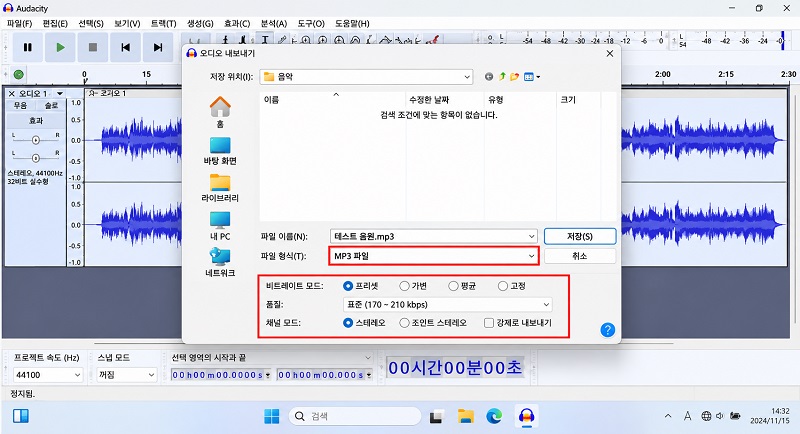Toggle 솔로 on the 오디오 1 track
Screen dimensions: 800x434
pyautogui.click(x=51, y=106)
